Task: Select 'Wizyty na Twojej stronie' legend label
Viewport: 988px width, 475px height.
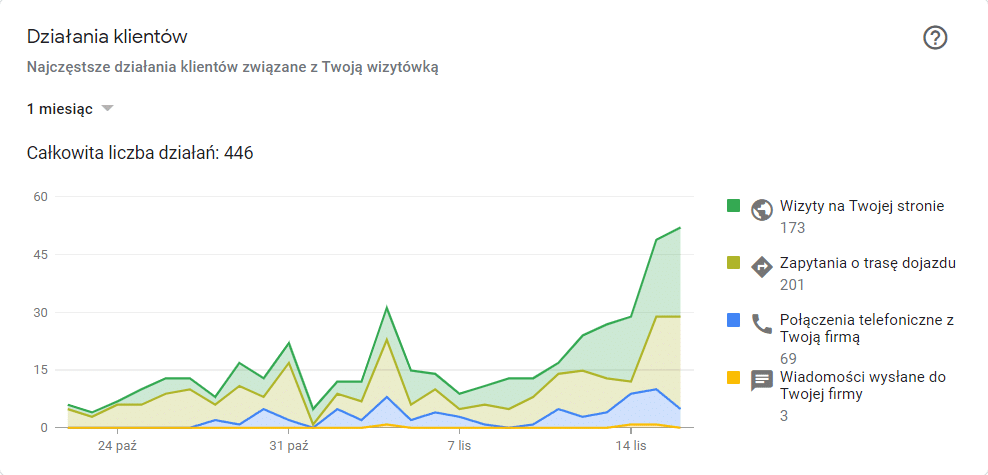Action: [861, 206]
